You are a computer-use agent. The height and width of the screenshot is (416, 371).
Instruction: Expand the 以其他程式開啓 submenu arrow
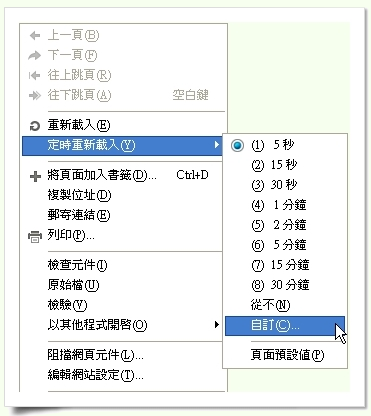click(217, 324)
